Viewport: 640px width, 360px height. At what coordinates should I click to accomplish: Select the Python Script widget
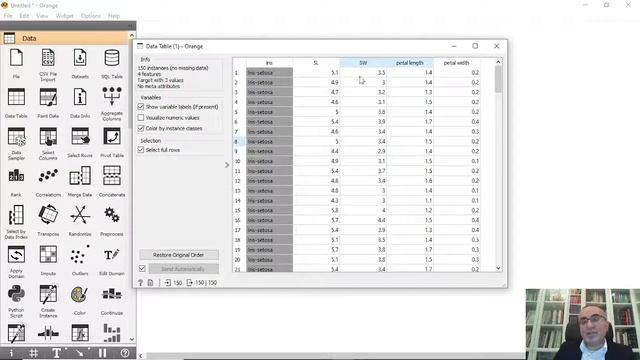[16, 294]
